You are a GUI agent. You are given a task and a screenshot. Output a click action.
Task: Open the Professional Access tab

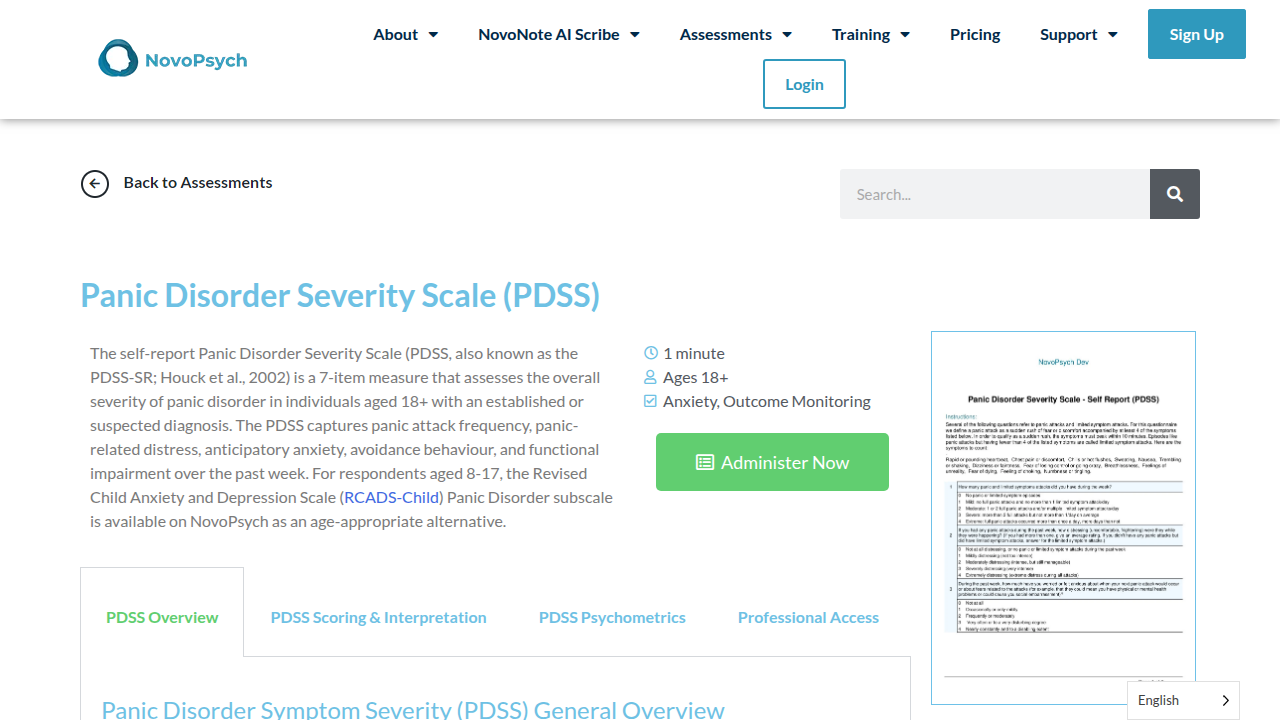coord(808,617)
